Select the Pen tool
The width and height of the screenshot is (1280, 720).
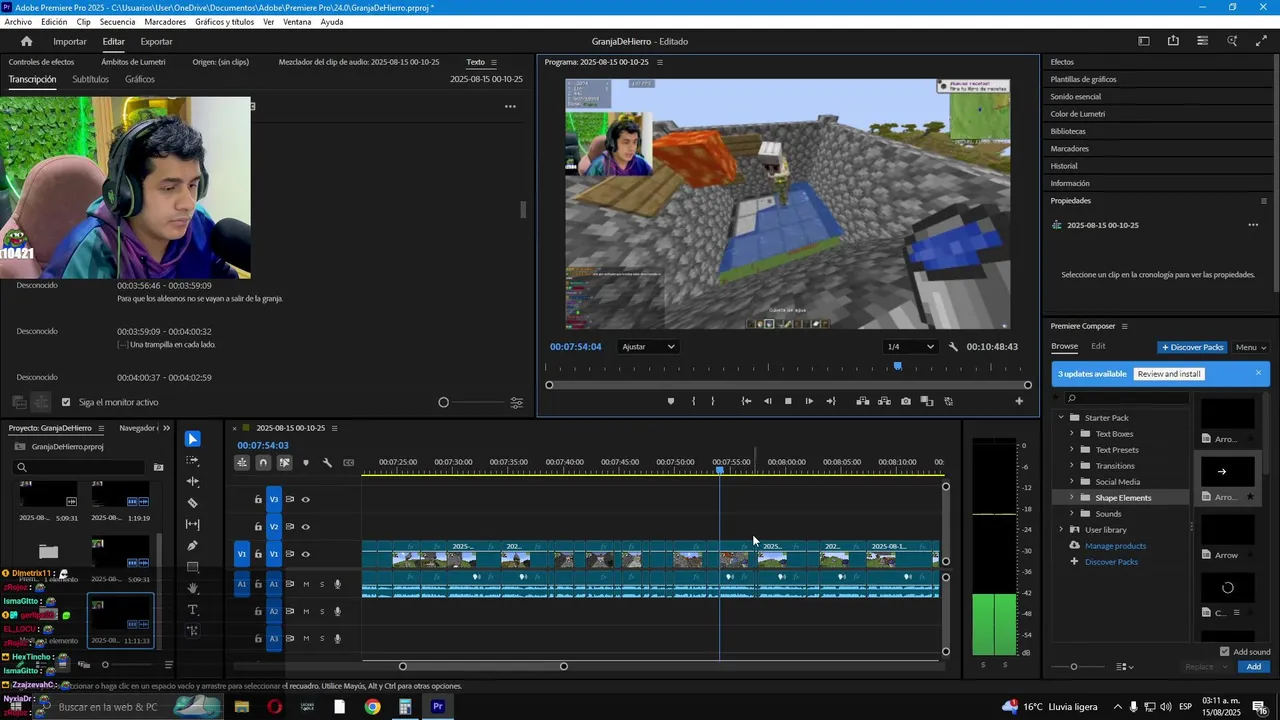click(x=193, y=546)
